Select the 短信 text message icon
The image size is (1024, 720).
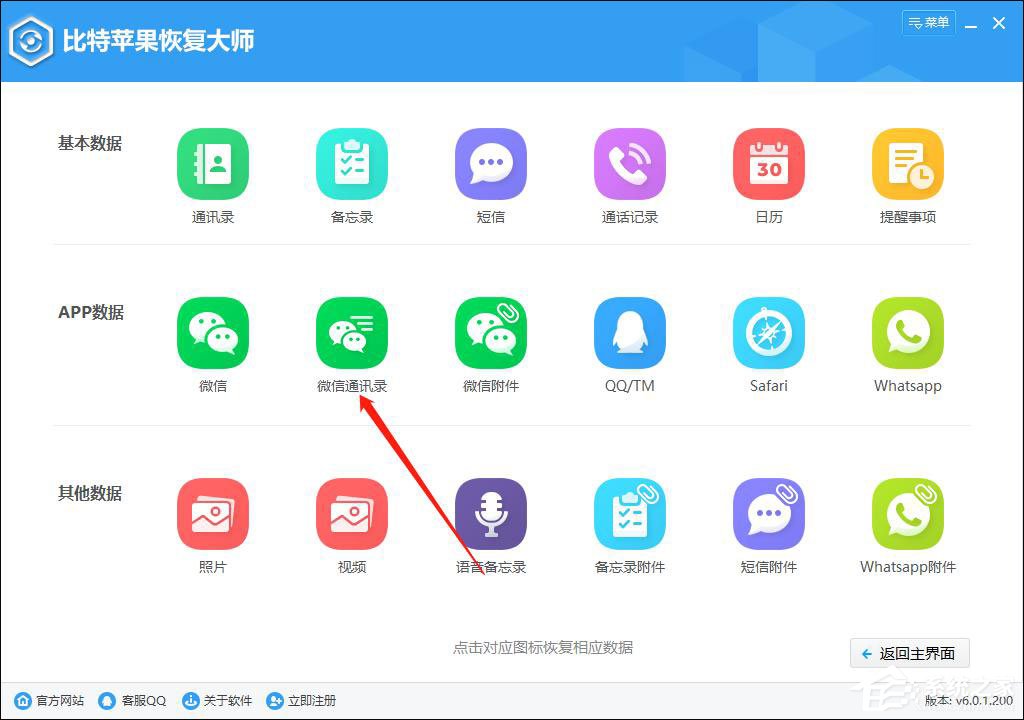coord(490,163)
